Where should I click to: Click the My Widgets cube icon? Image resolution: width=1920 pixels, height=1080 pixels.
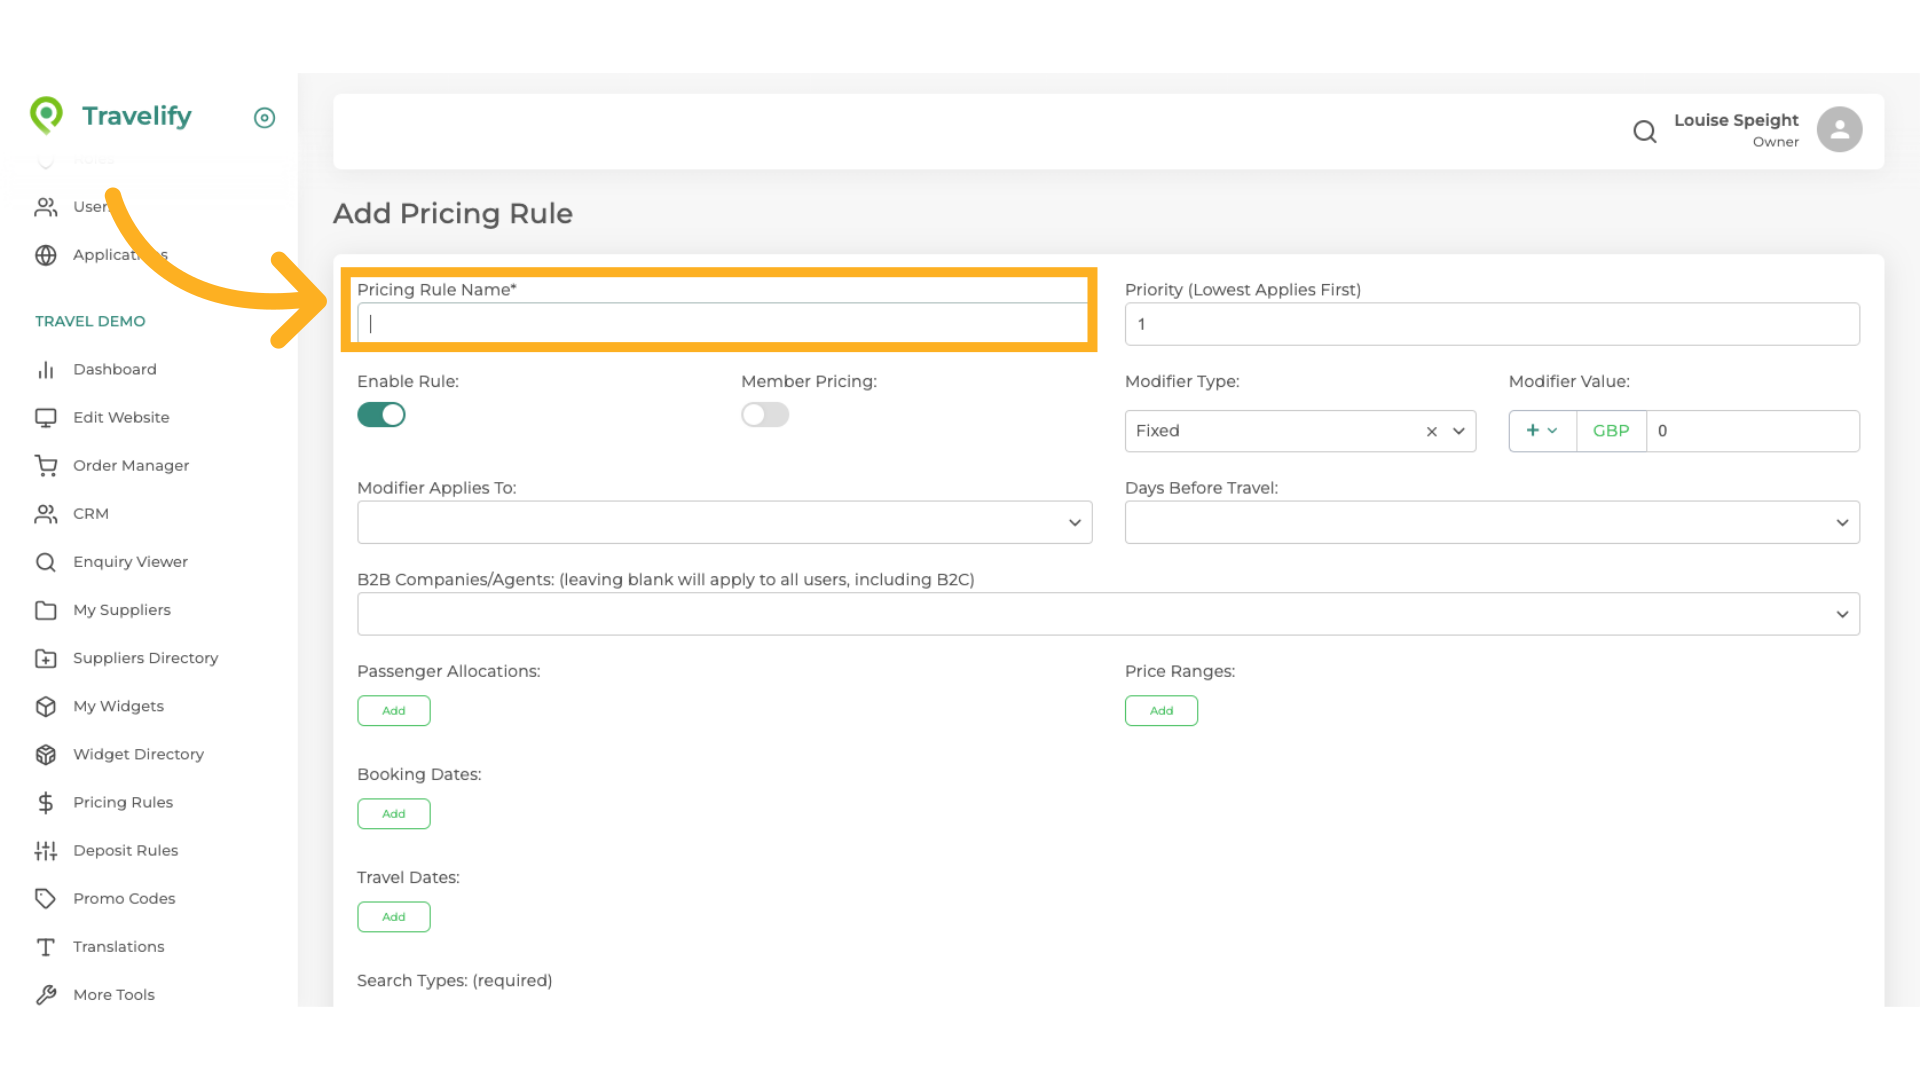pos(46,706)
